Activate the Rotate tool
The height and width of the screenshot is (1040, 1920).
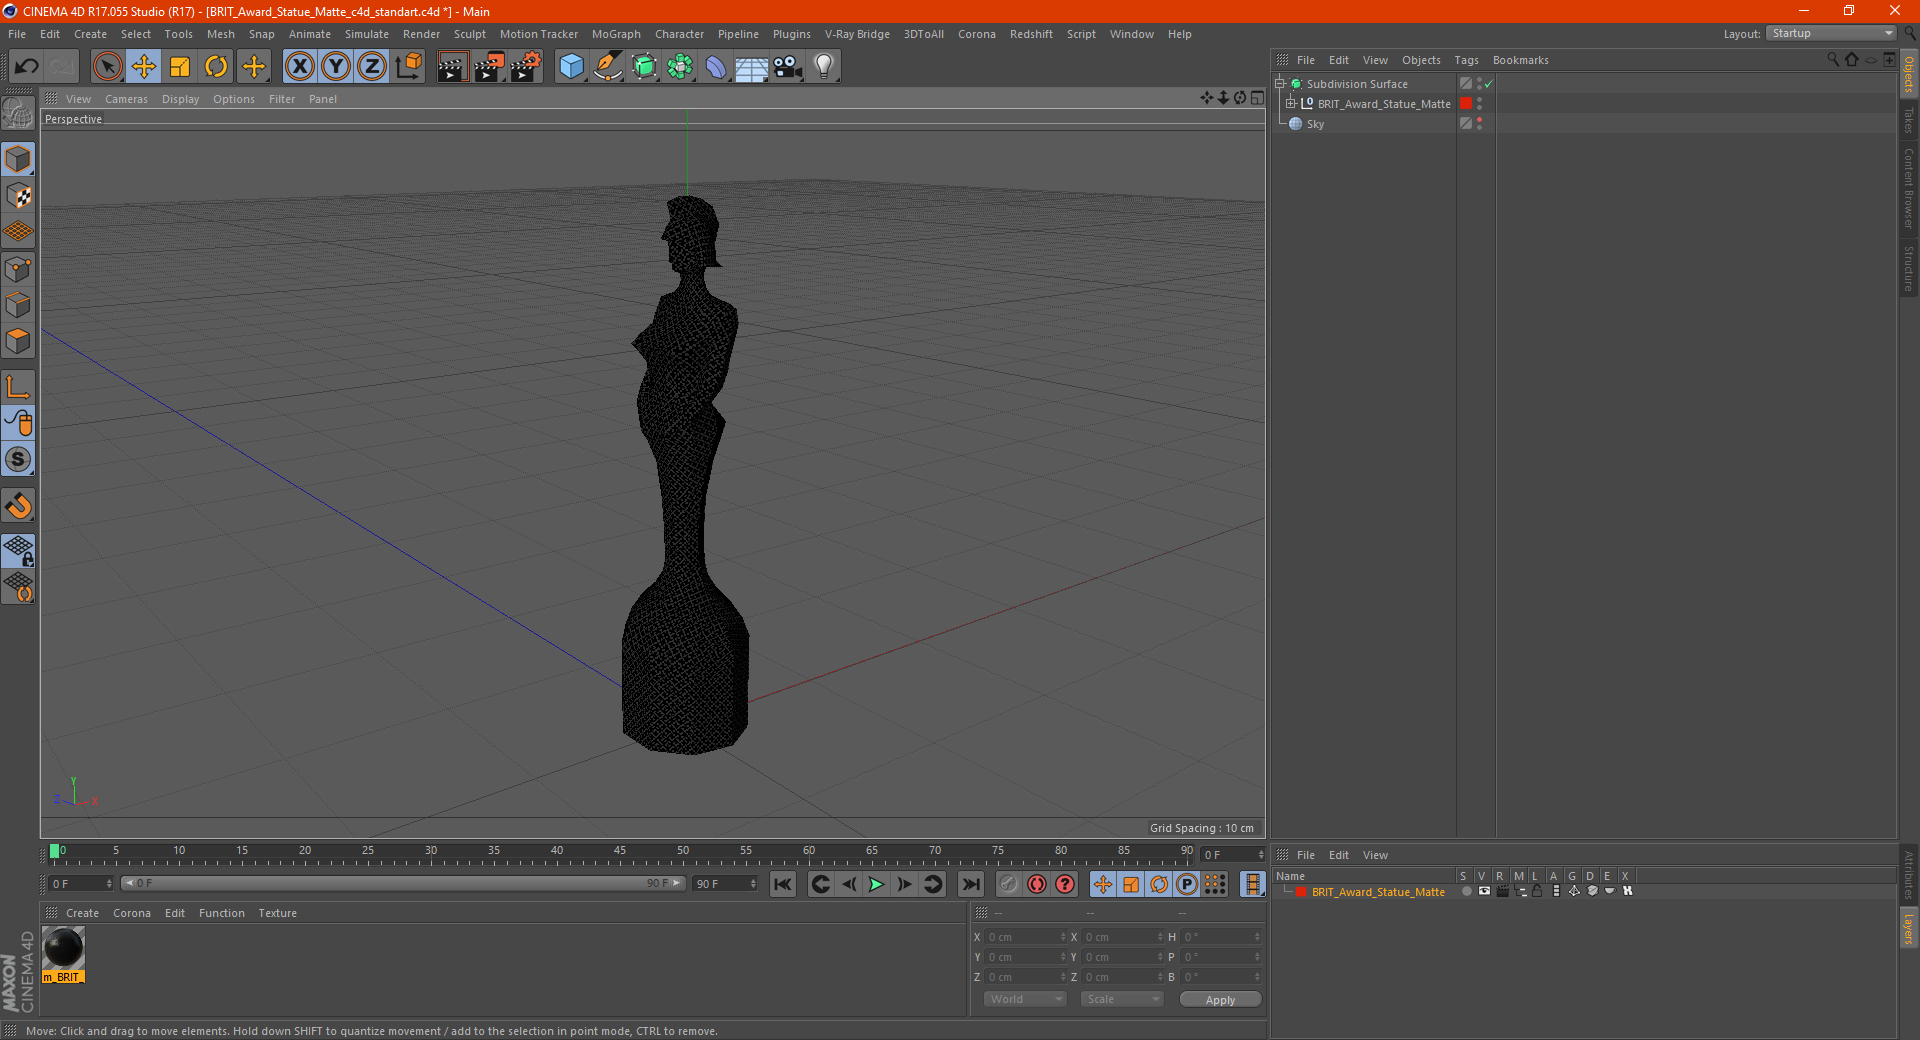[216, 67]
